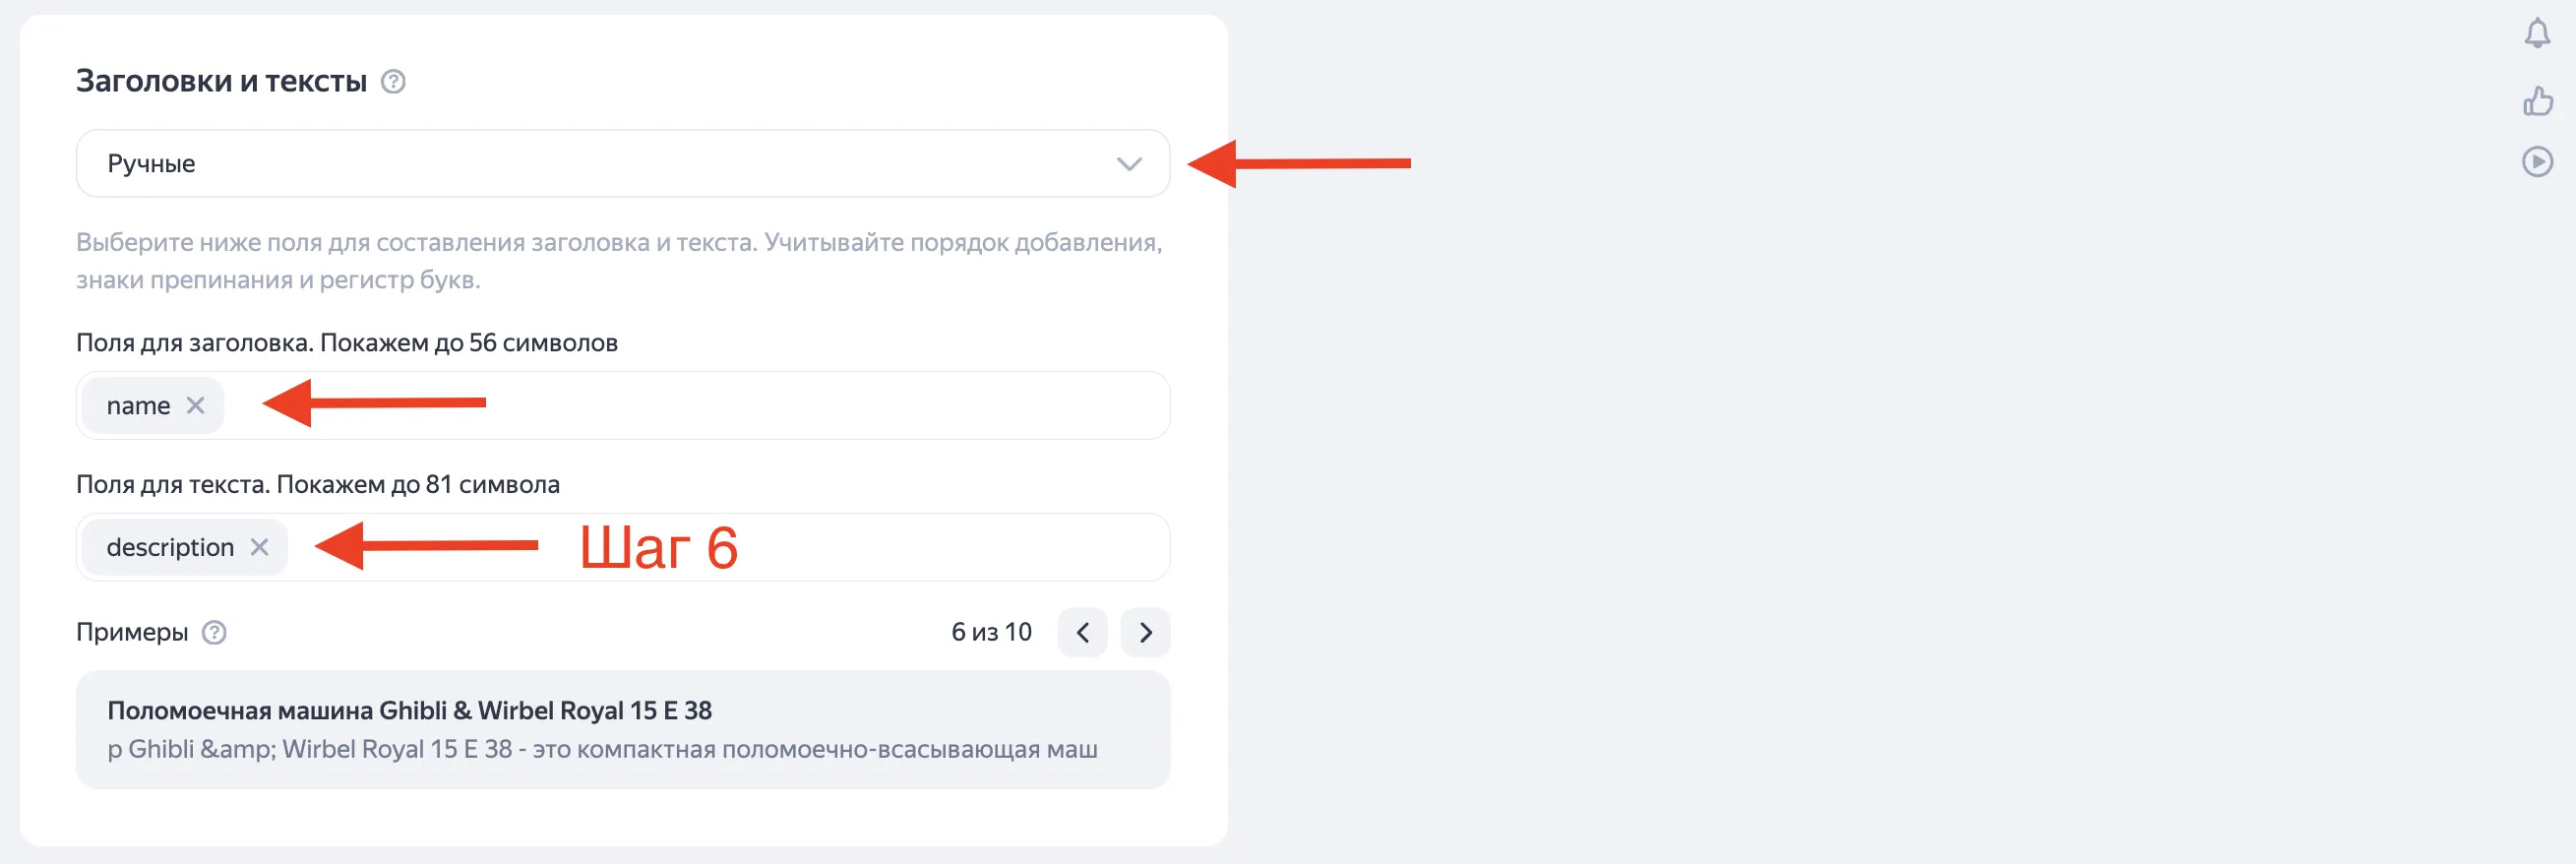2576x864 pixels.
Task: Open help icon beside Примеры
Action: point(214,633)
